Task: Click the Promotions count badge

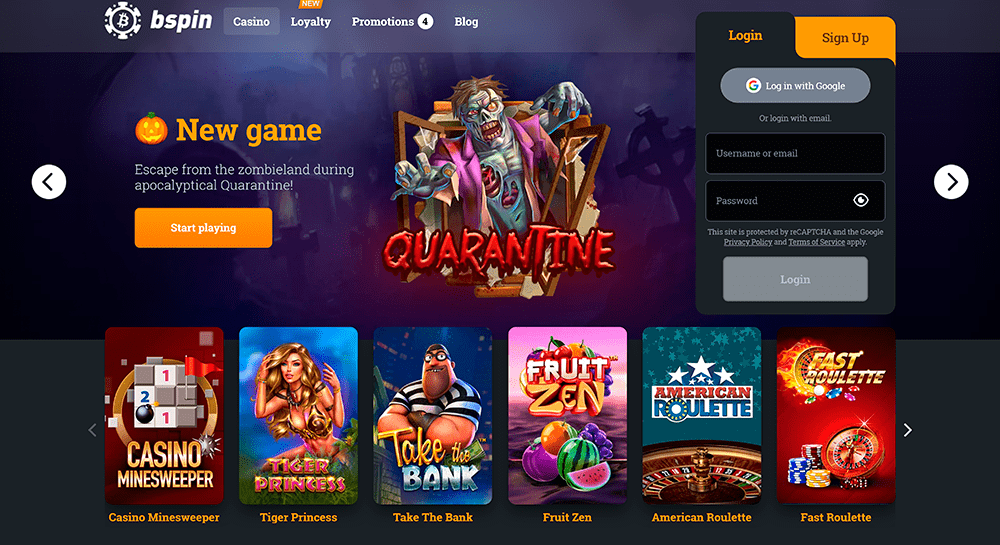Action: pyautogui.click(x=425, y=22)
